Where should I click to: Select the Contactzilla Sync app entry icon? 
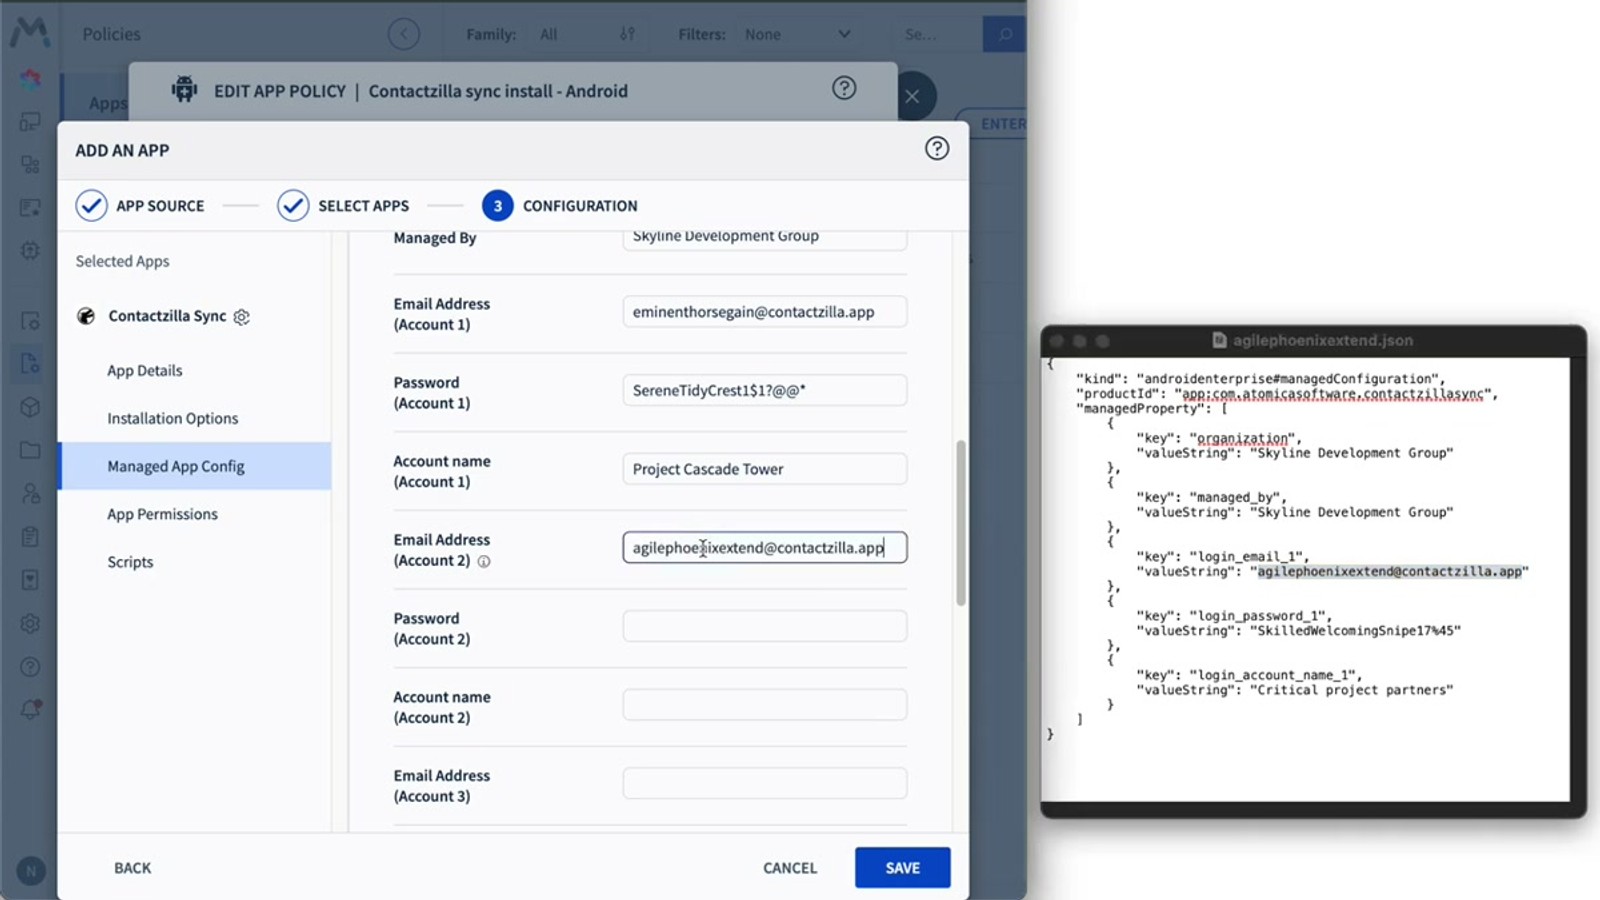click(86, 316)
